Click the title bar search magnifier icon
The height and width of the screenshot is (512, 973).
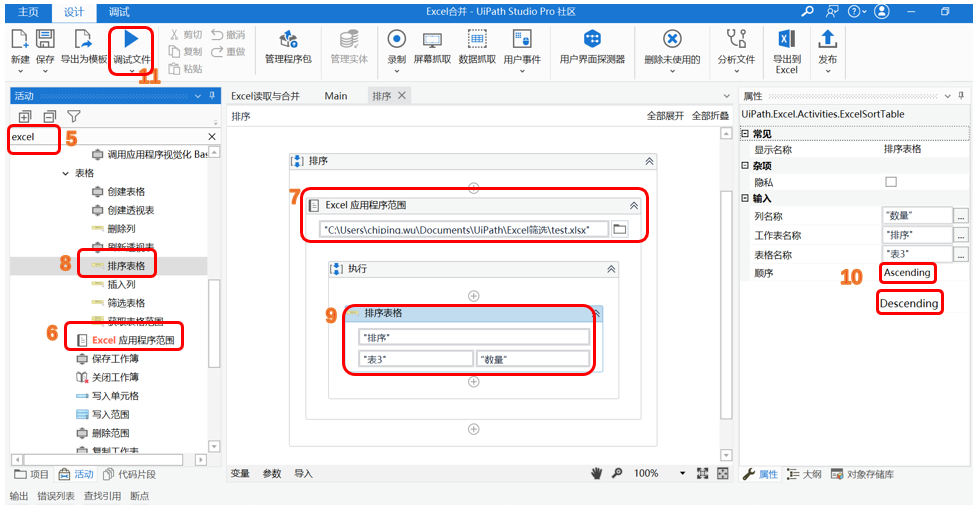pyautogui.click(x=807, y=11)
